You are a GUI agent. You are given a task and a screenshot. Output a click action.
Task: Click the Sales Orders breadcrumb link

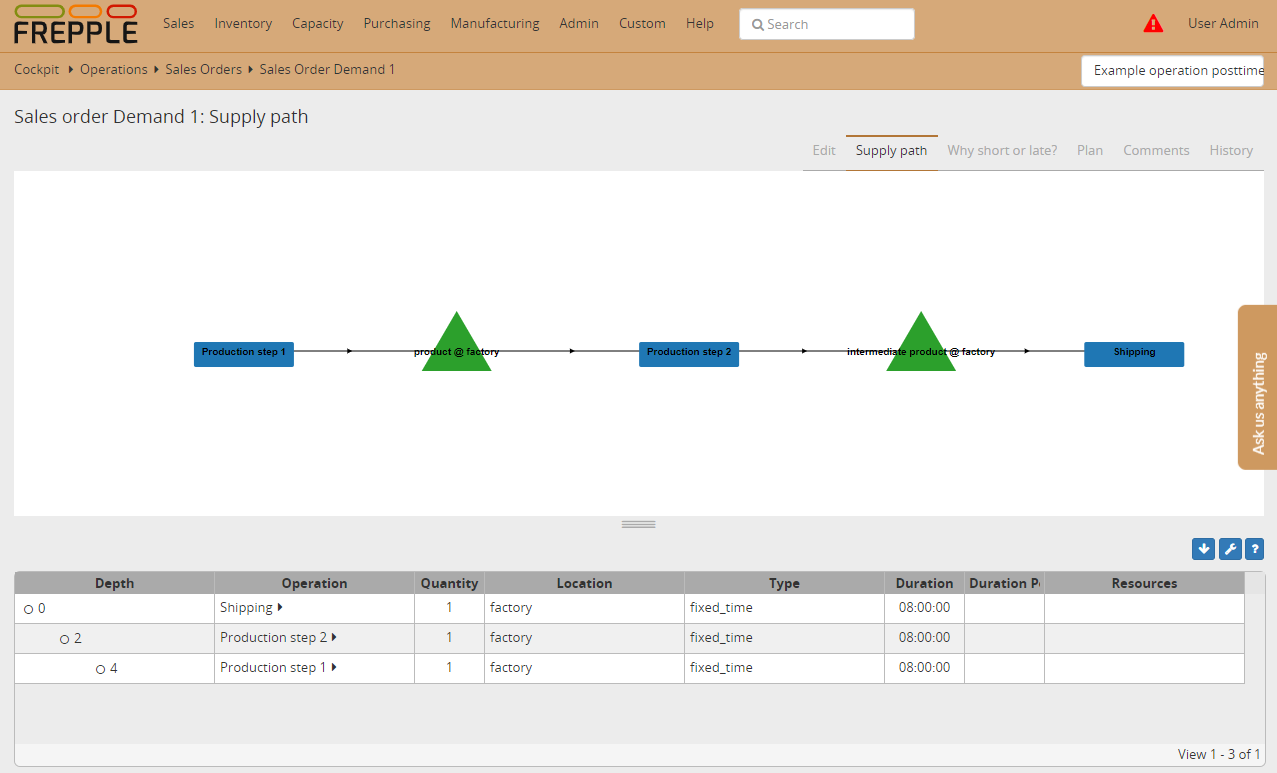tap(203, 70)
